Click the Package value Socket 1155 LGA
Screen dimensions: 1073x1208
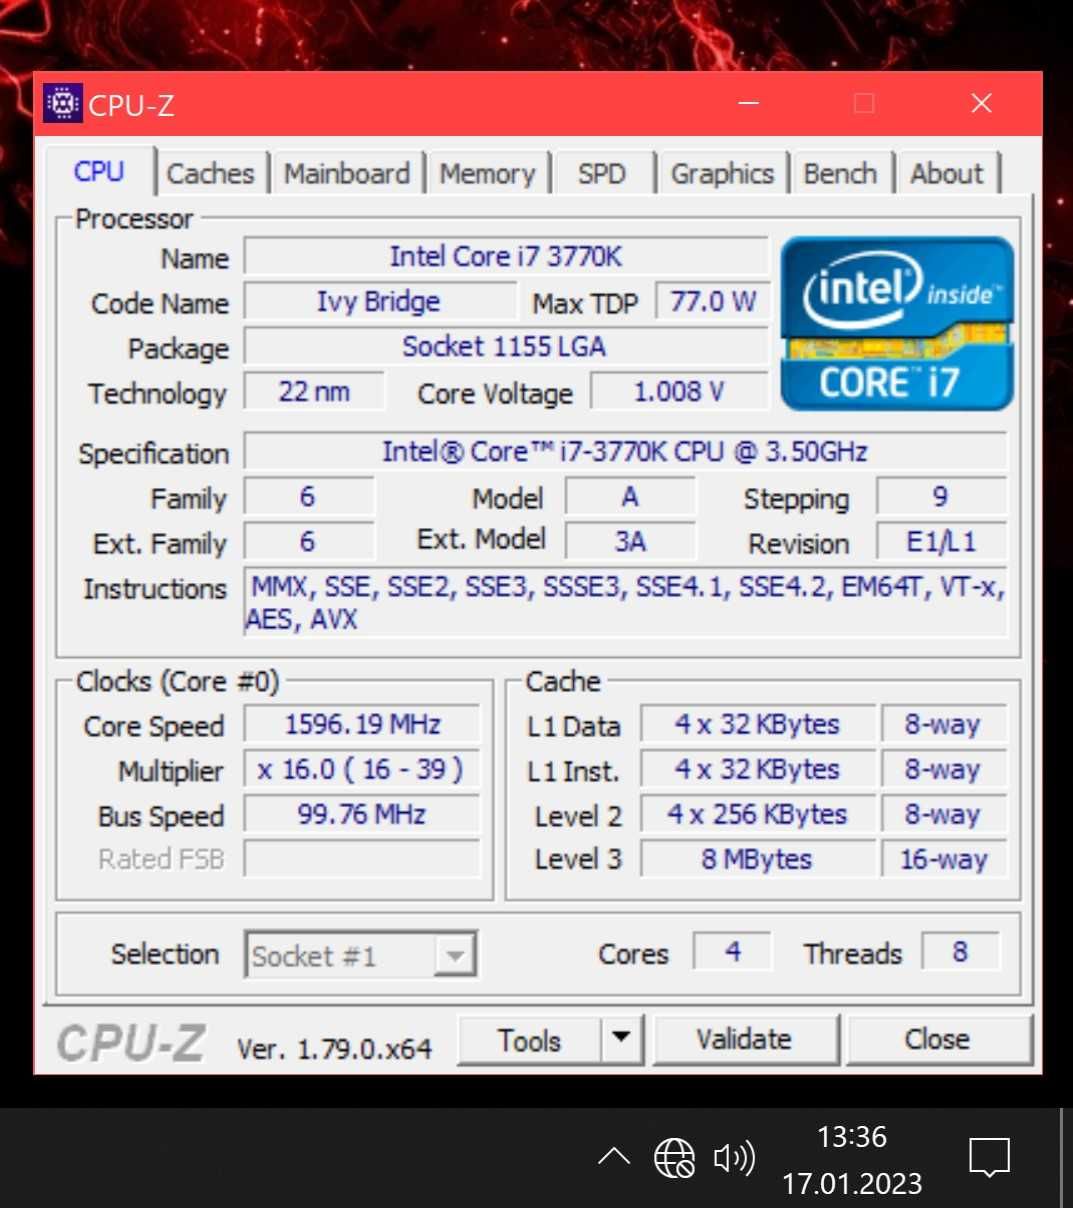pyautogui.click(x=506, y=346)
